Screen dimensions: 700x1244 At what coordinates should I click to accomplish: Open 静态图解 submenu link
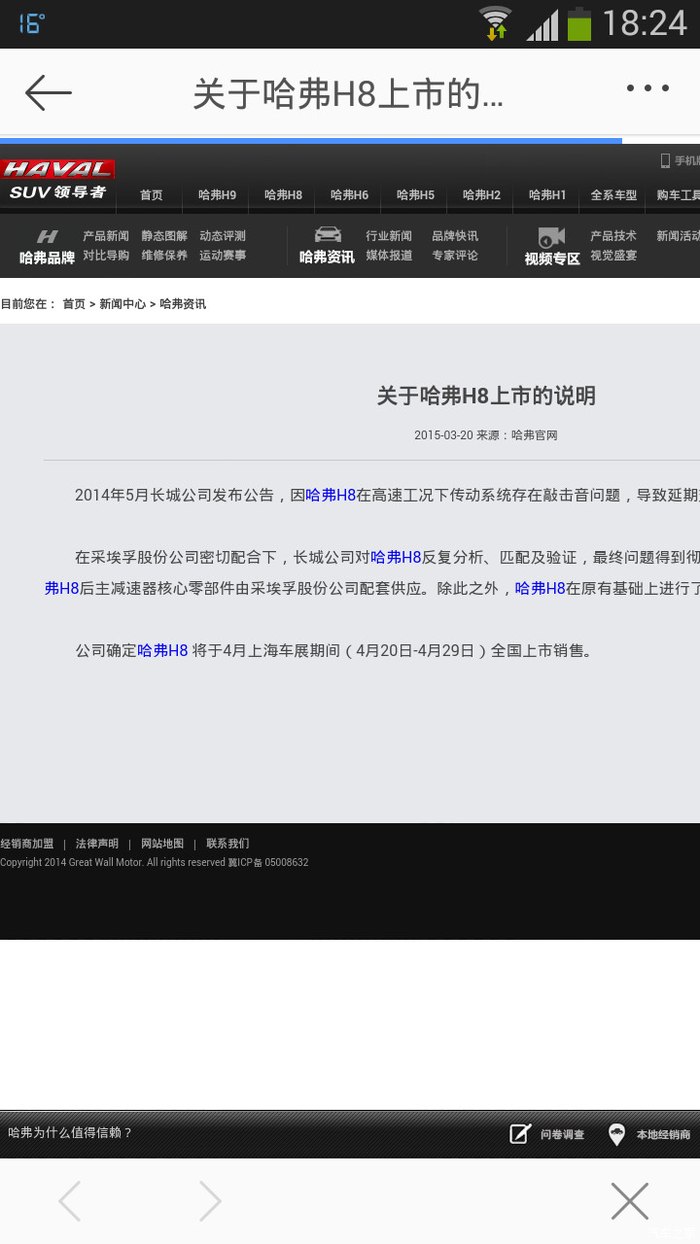(x=164, y=236)
